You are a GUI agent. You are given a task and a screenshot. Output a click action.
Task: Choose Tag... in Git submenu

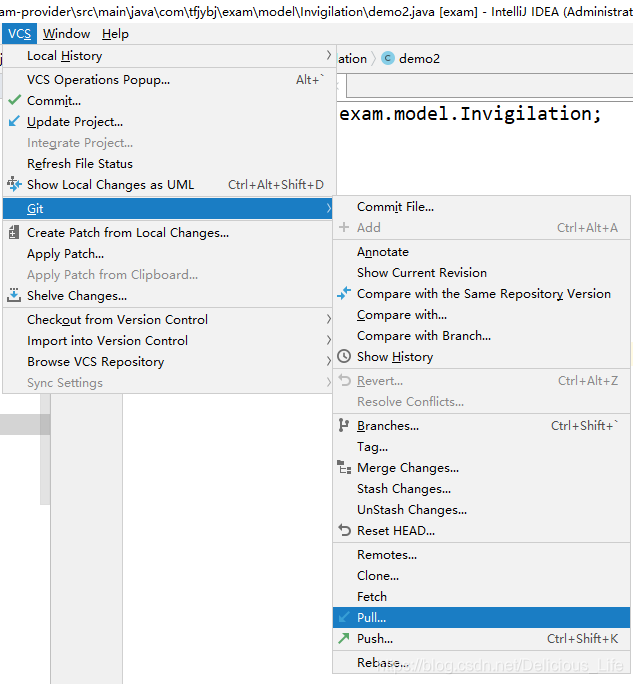[481, 446]
